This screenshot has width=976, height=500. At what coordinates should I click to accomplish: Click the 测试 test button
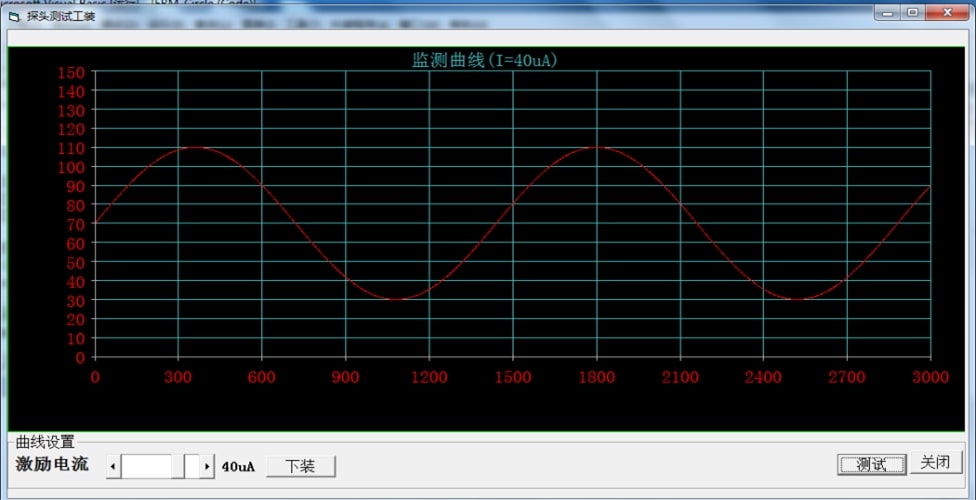point(871,465)
